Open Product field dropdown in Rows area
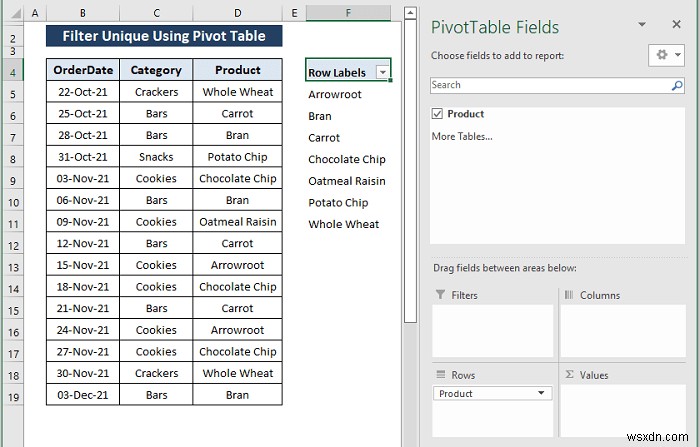Image resolution: width=700 pixels, height=447 pixels. tap(541, 393)
